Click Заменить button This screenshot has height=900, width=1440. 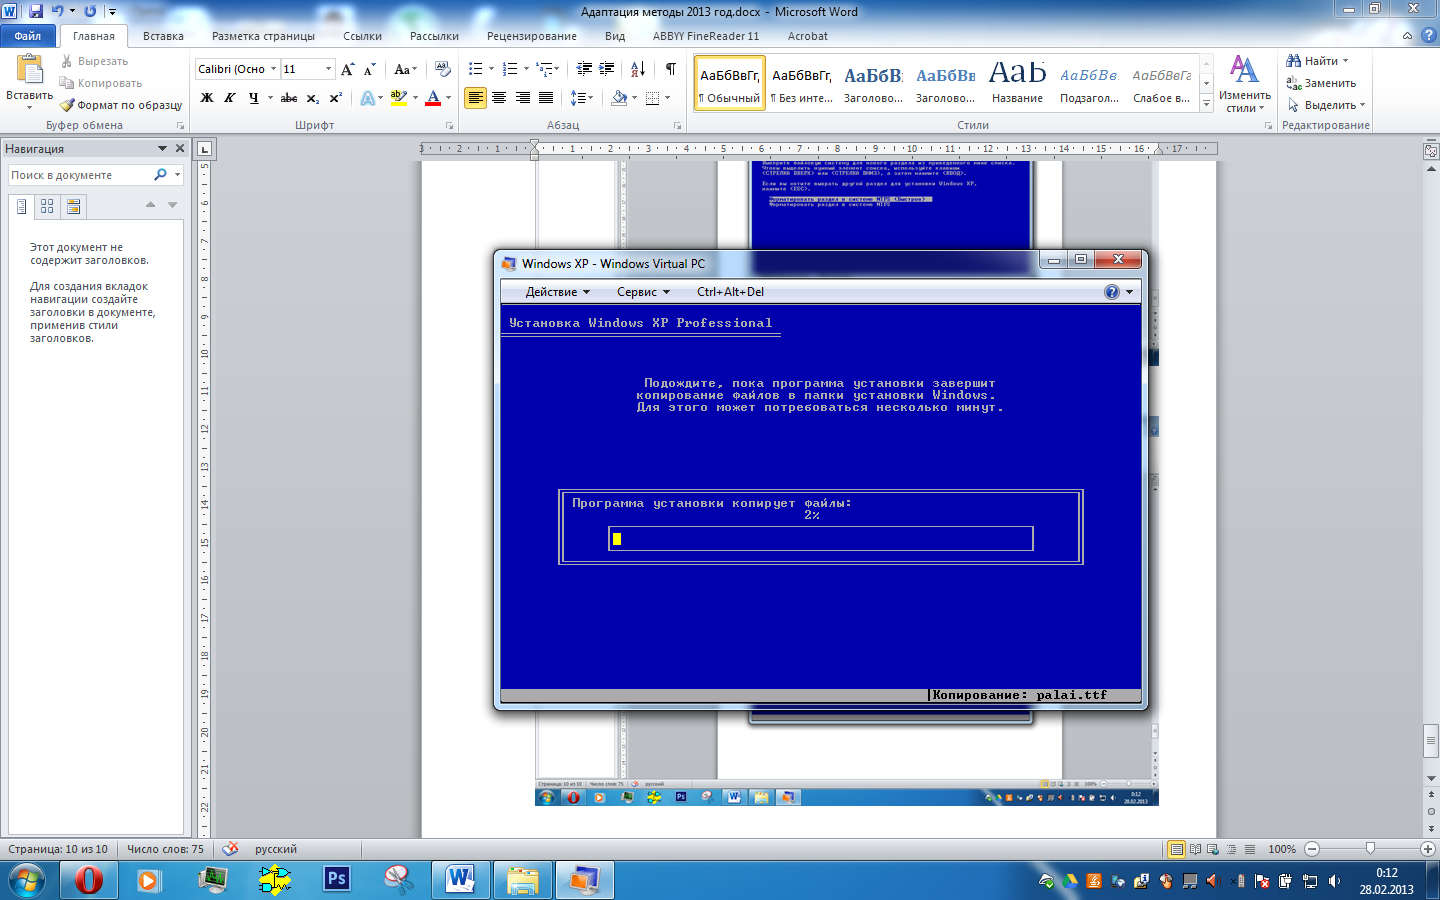[x=1321, y=83]
